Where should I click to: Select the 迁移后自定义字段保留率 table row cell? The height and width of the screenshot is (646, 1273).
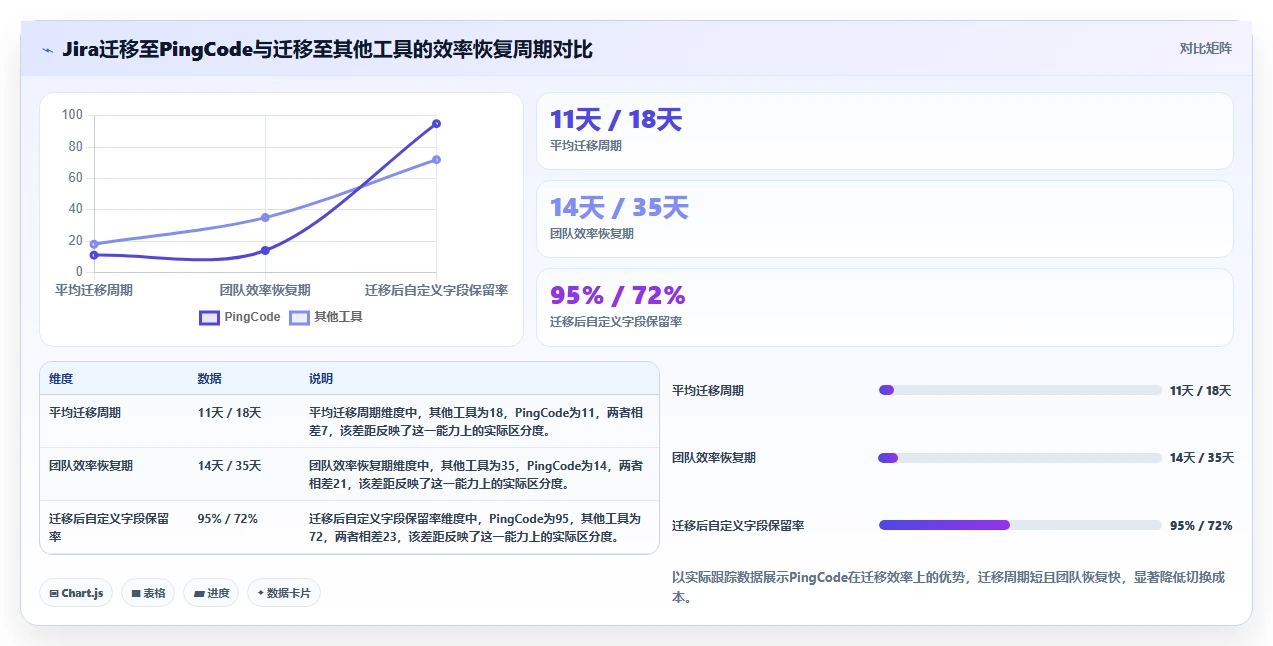pyautogui.click(x=109, y=527)
